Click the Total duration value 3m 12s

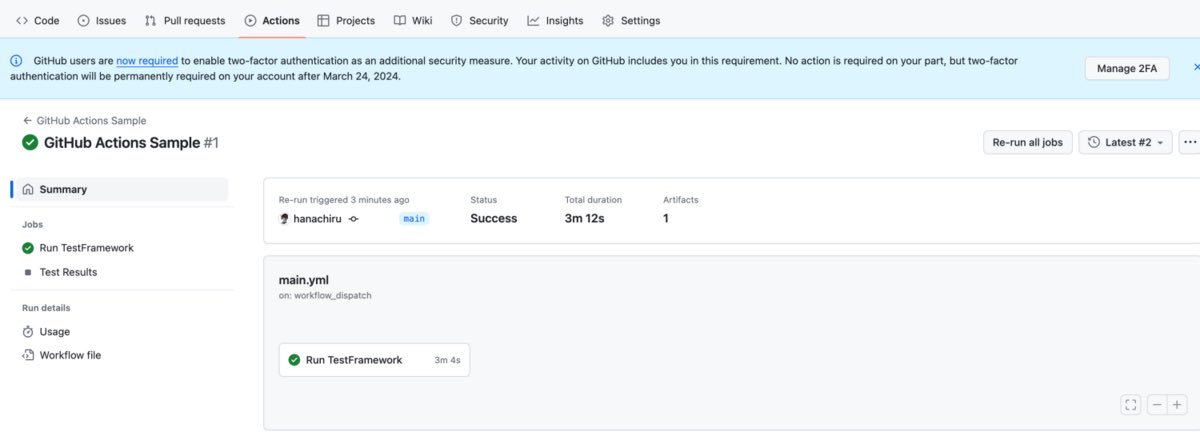[585, 218]
